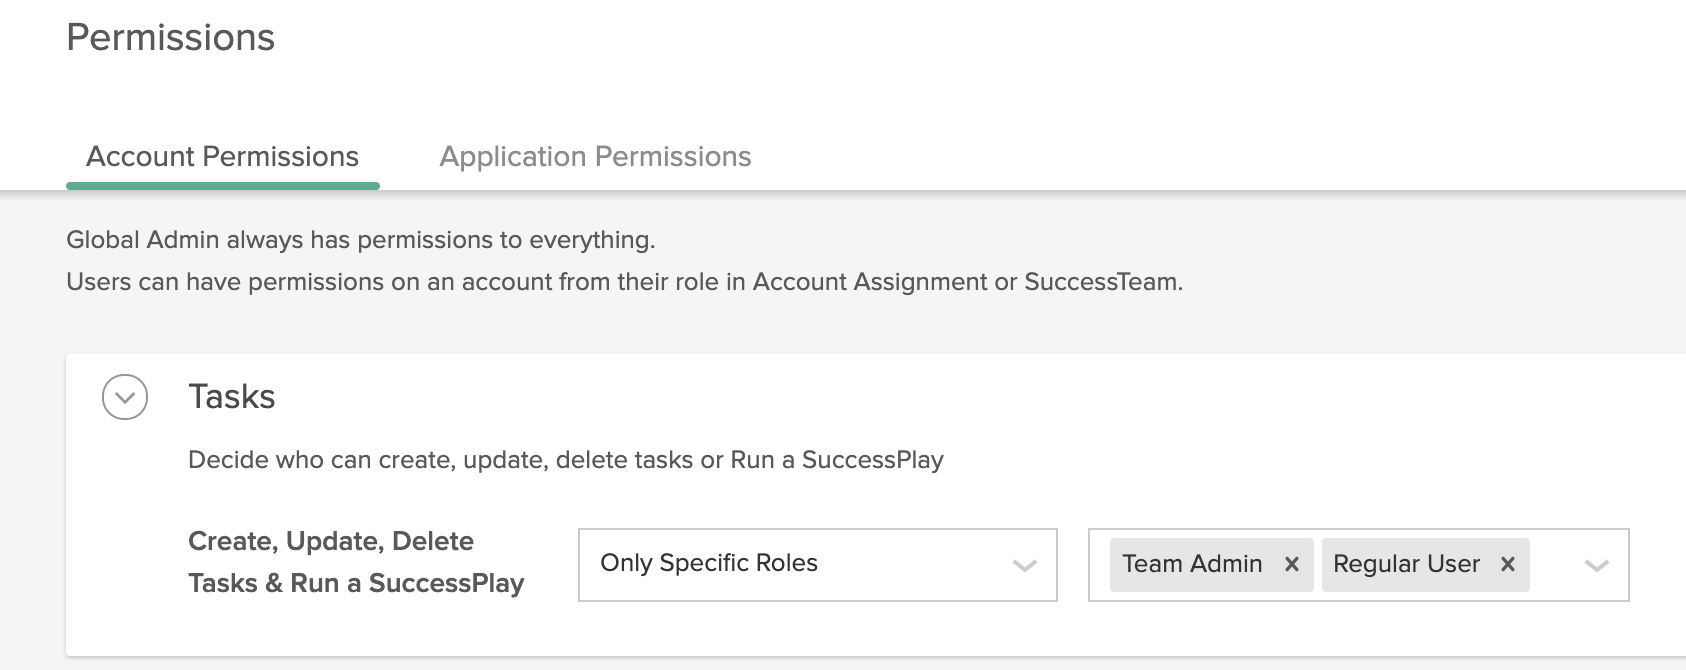
Task: Click the Global Admin permissions note
Action: 361,240
